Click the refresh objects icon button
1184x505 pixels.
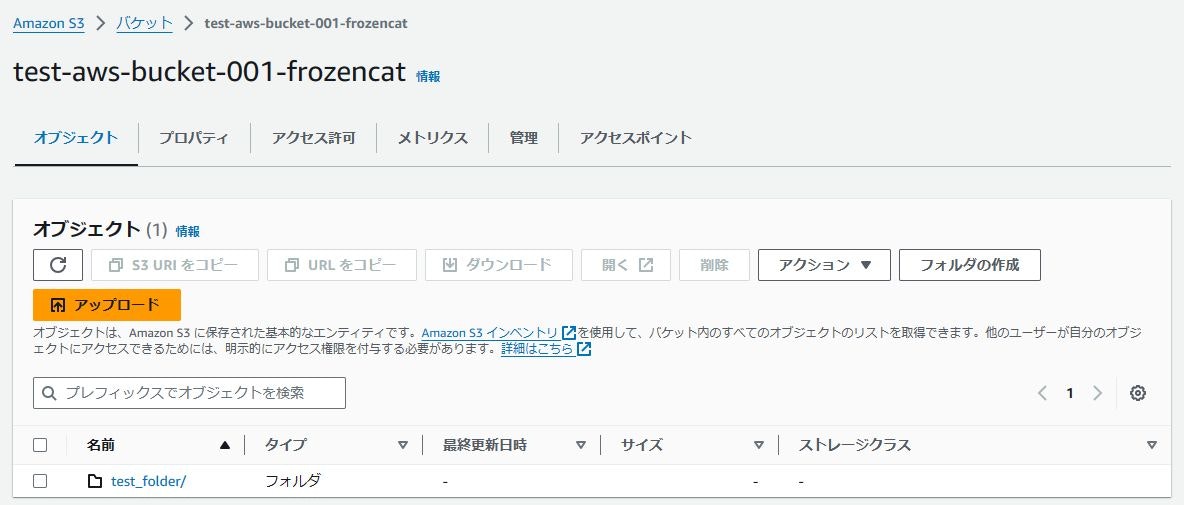(x=58, y=265)
